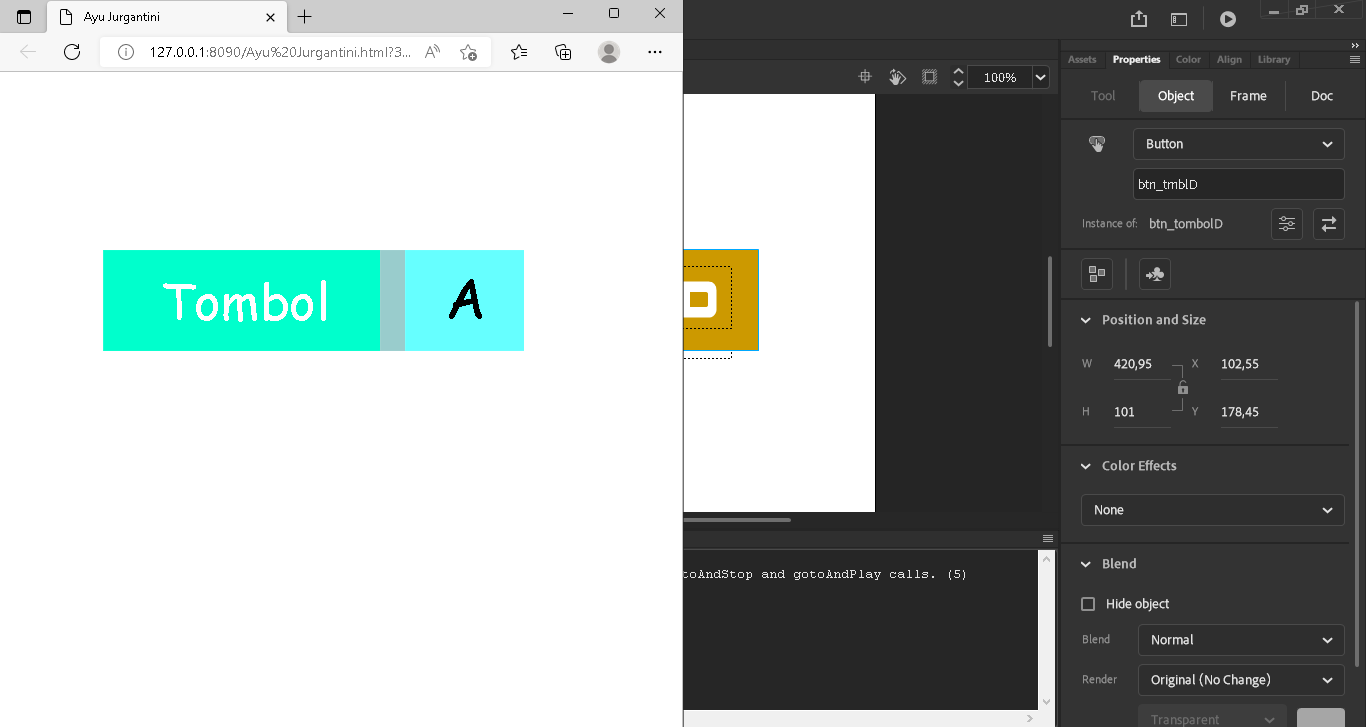
Task: Click the W value 420,95
Action: point(1141,364)
